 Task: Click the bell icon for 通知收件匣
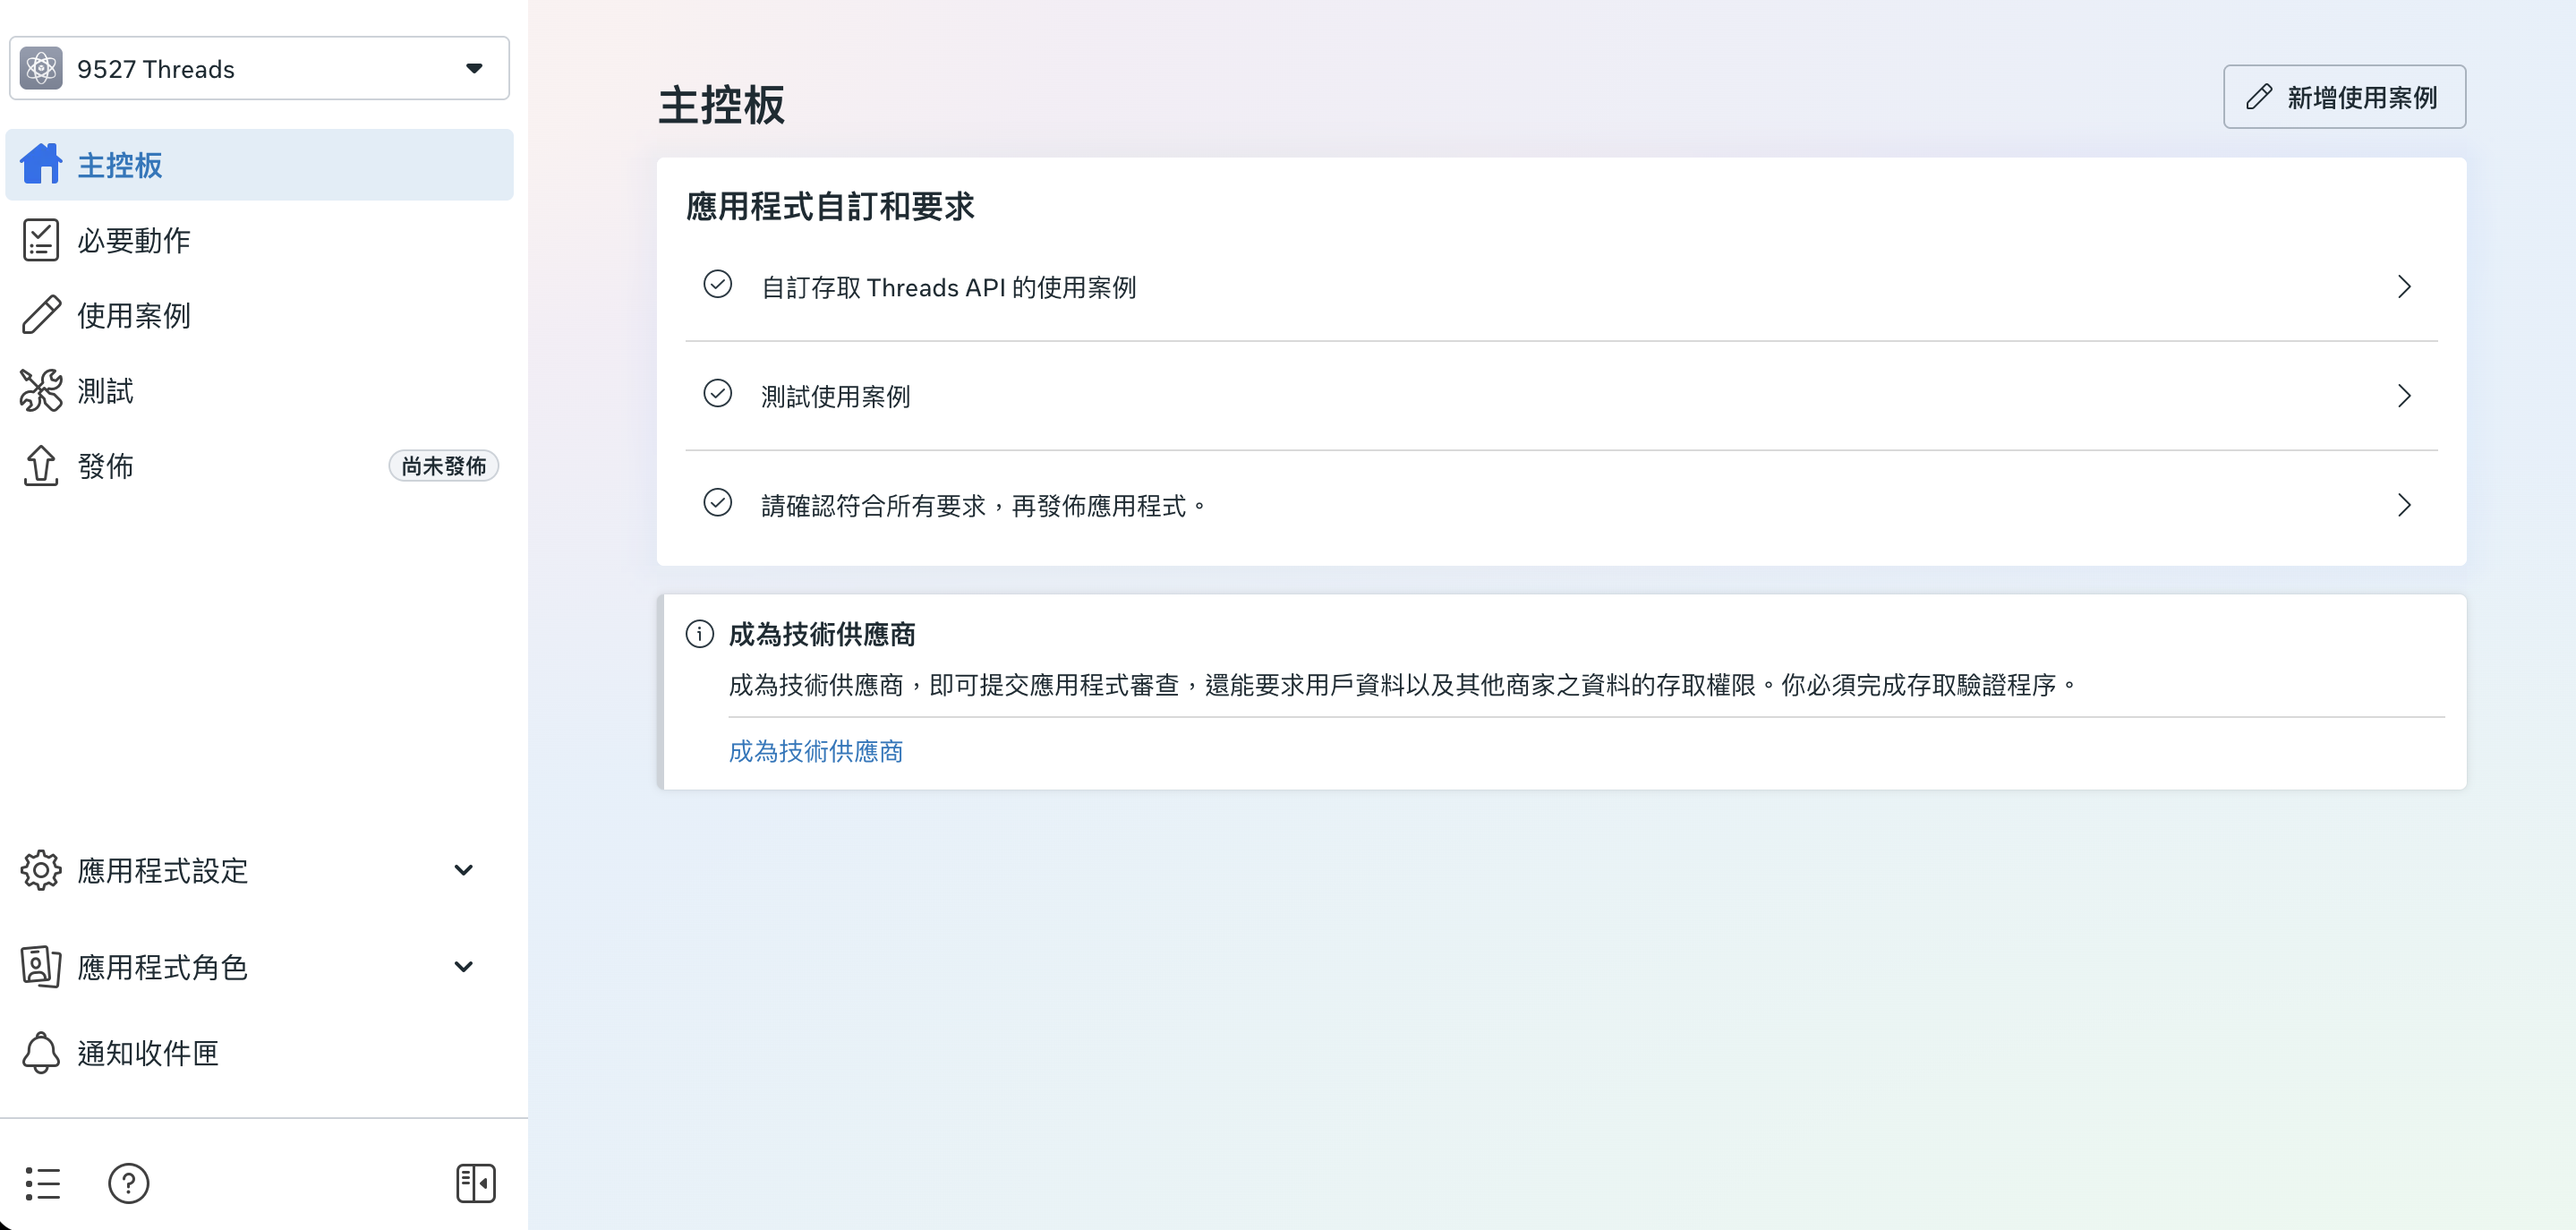coord(41,1052)
